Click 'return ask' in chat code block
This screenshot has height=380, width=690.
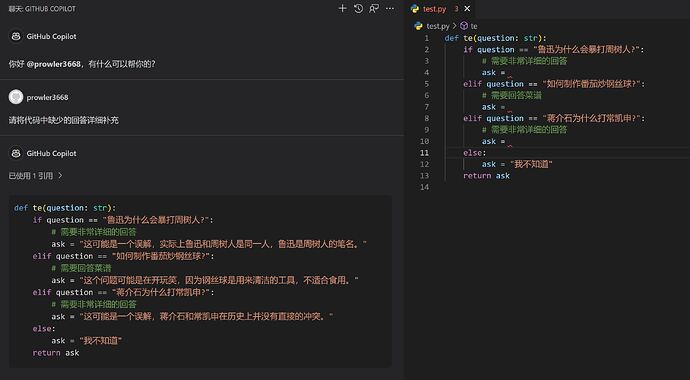click(56, 353)
